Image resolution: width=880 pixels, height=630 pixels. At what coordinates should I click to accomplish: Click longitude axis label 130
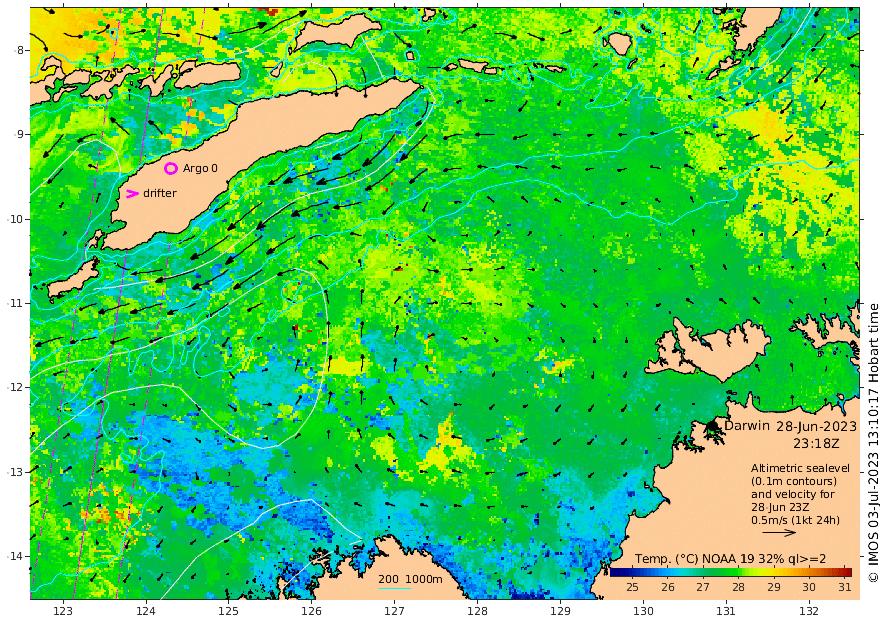[x=643, y=611]
